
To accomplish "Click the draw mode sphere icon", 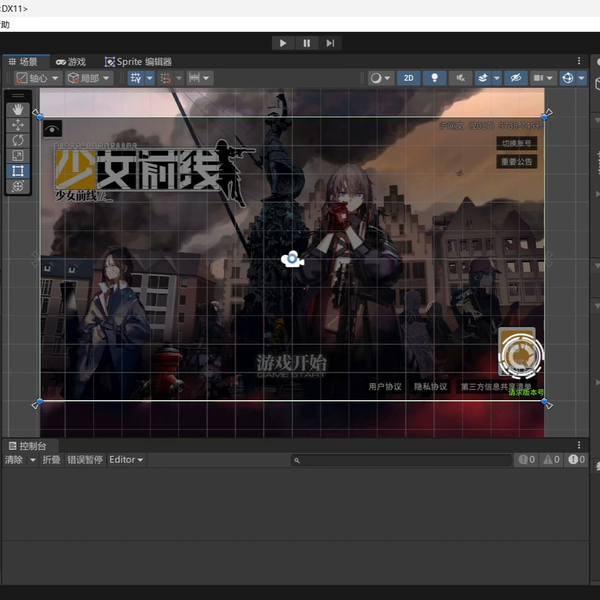I will (x=376, y=78).
